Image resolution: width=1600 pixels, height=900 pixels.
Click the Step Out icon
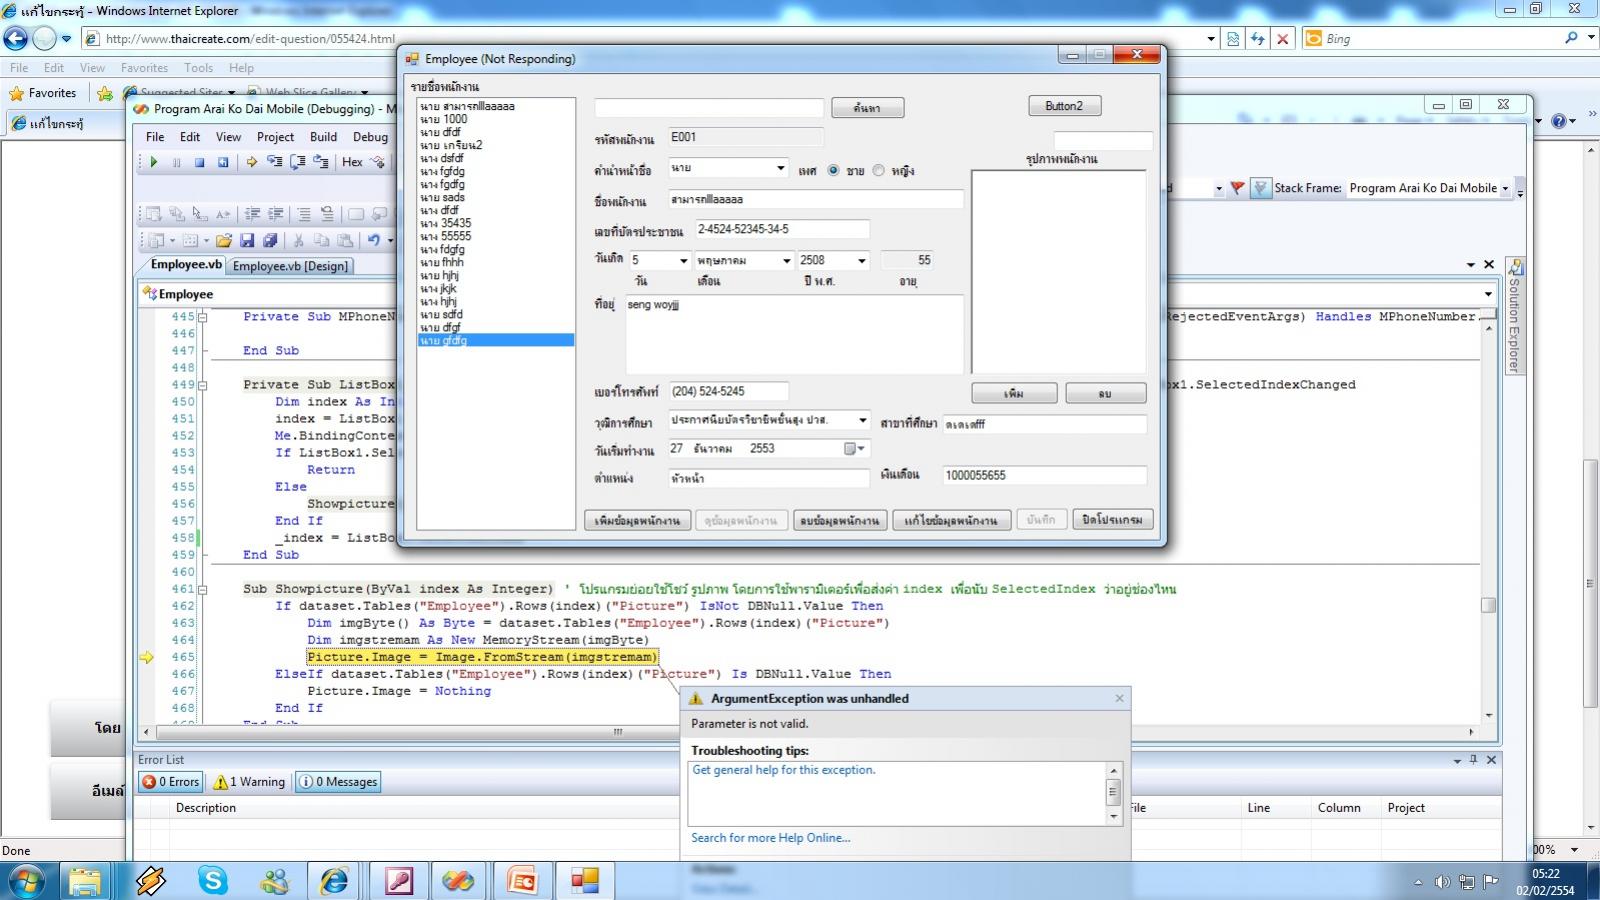pos(321,162)
